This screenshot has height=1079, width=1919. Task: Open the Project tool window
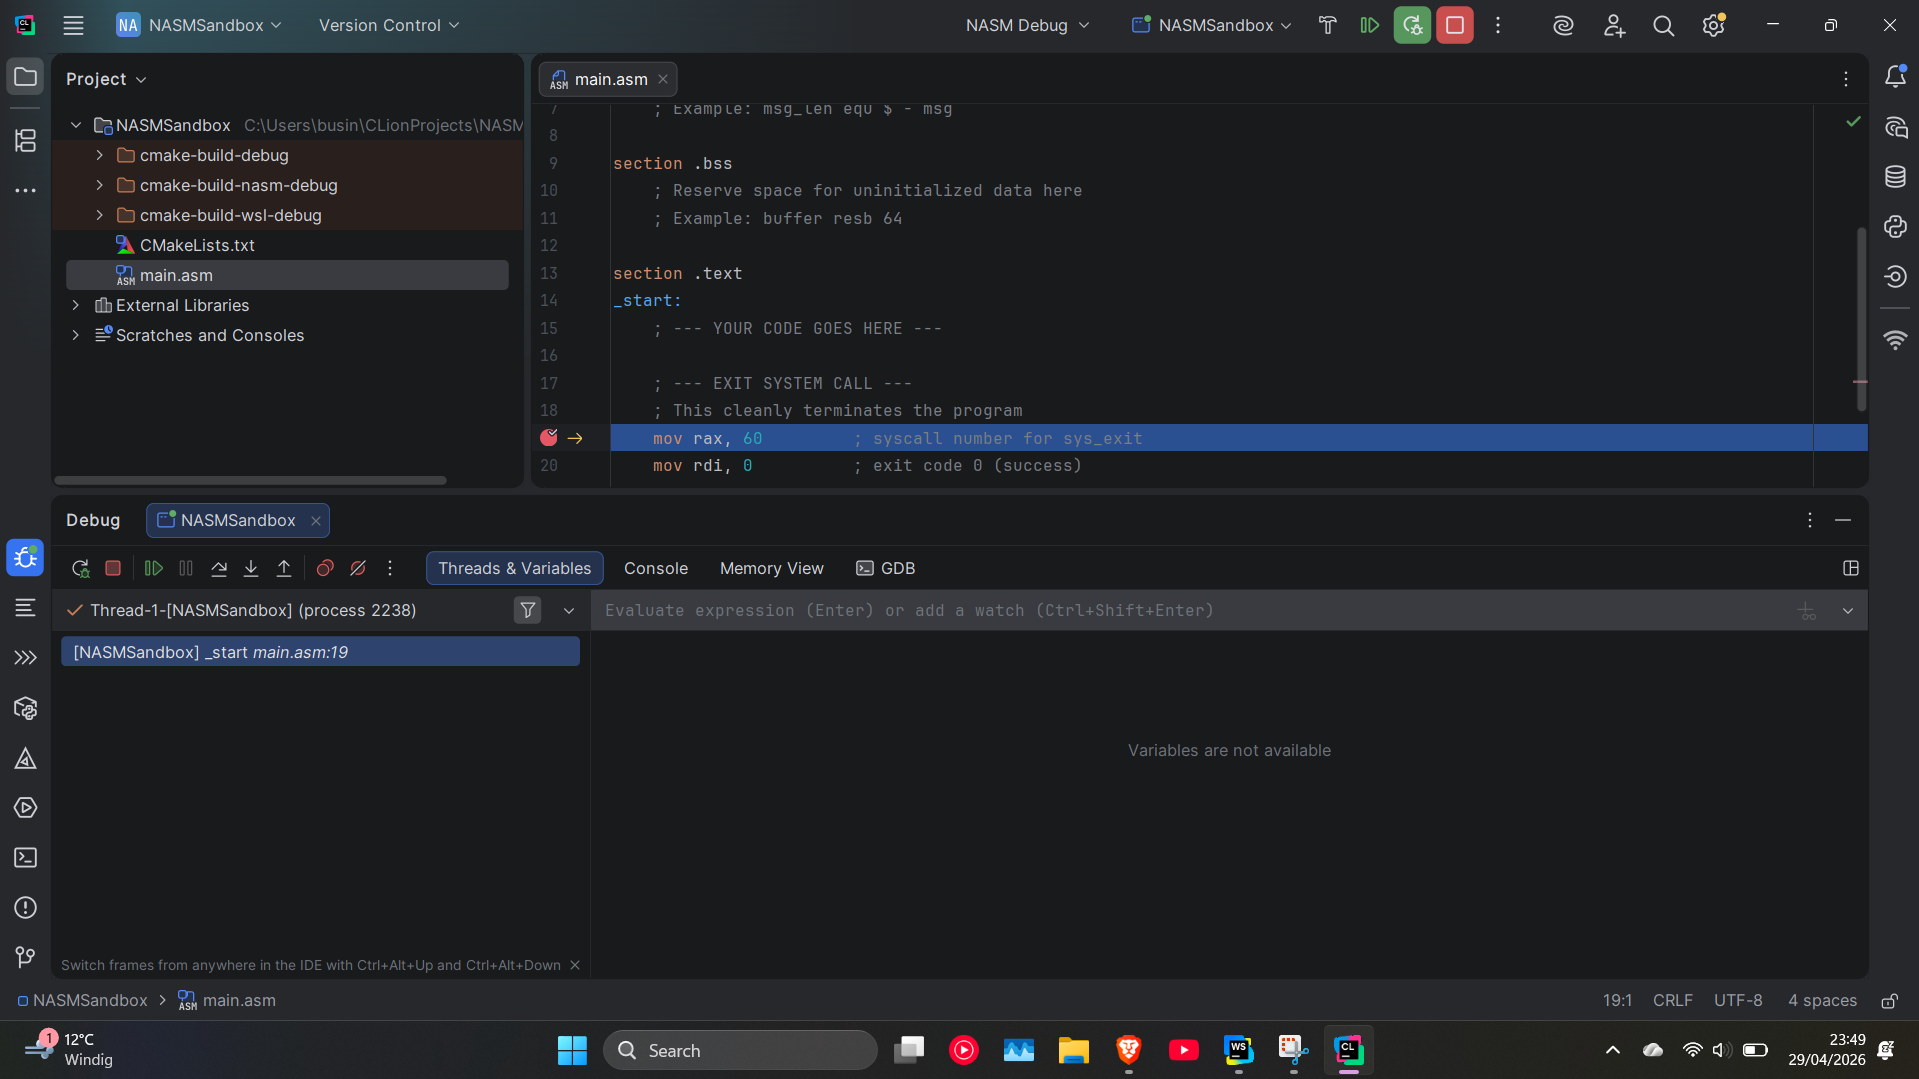25,77
